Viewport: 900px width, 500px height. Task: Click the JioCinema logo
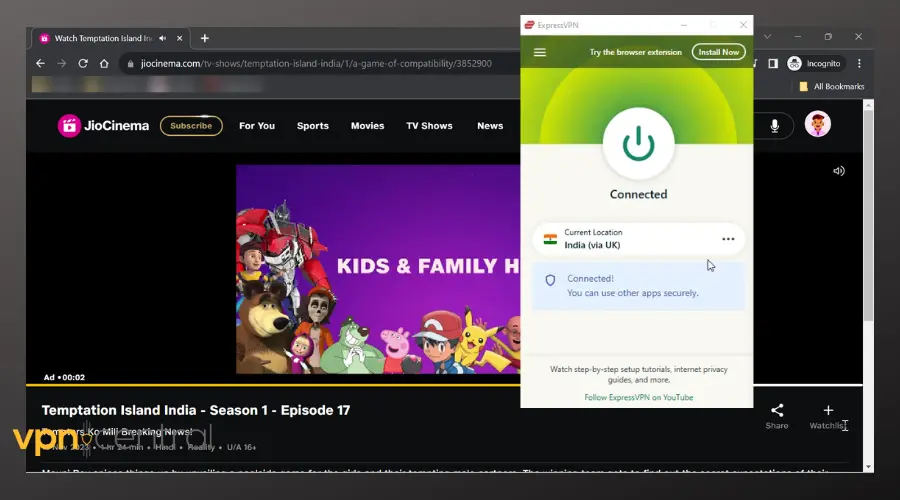[x=103, y=126]
